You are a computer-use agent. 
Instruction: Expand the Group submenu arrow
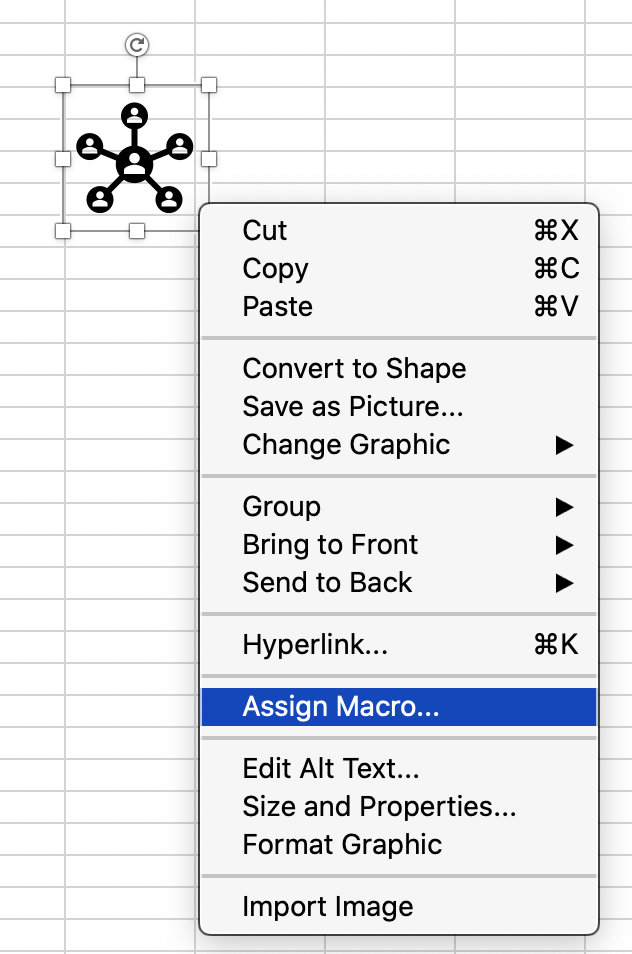pos(564,507)
